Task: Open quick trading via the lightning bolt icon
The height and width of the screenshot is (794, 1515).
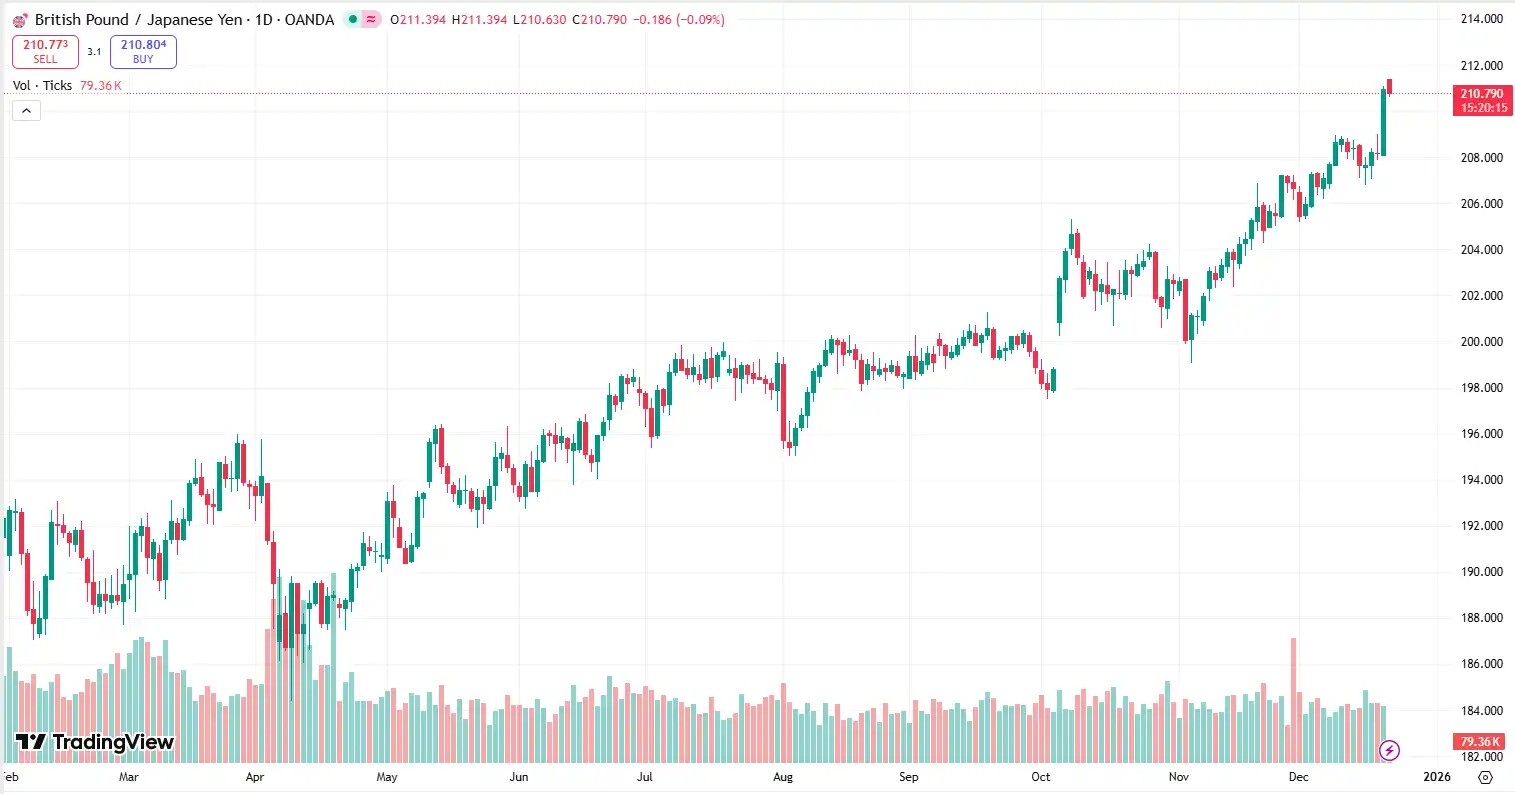Action: (x=1391, y=749)
